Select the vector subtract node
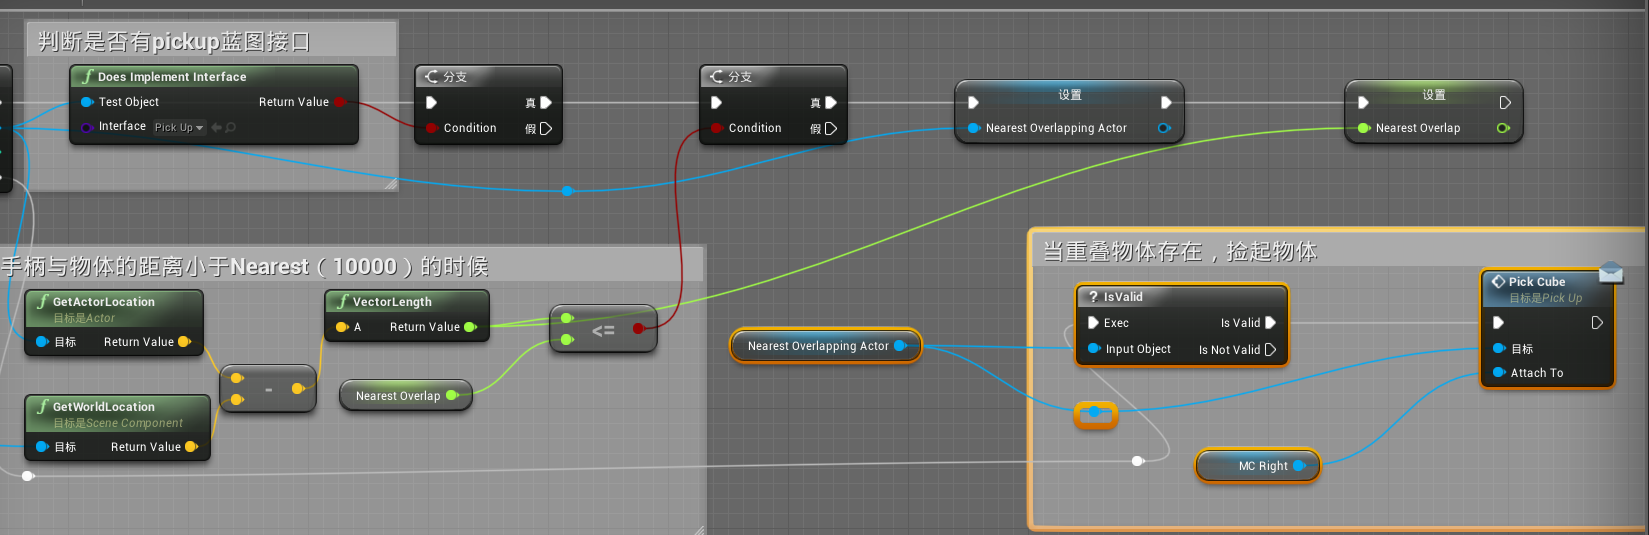The height and width of the screenshot is (535, 1649). click(x=268, y=389)
